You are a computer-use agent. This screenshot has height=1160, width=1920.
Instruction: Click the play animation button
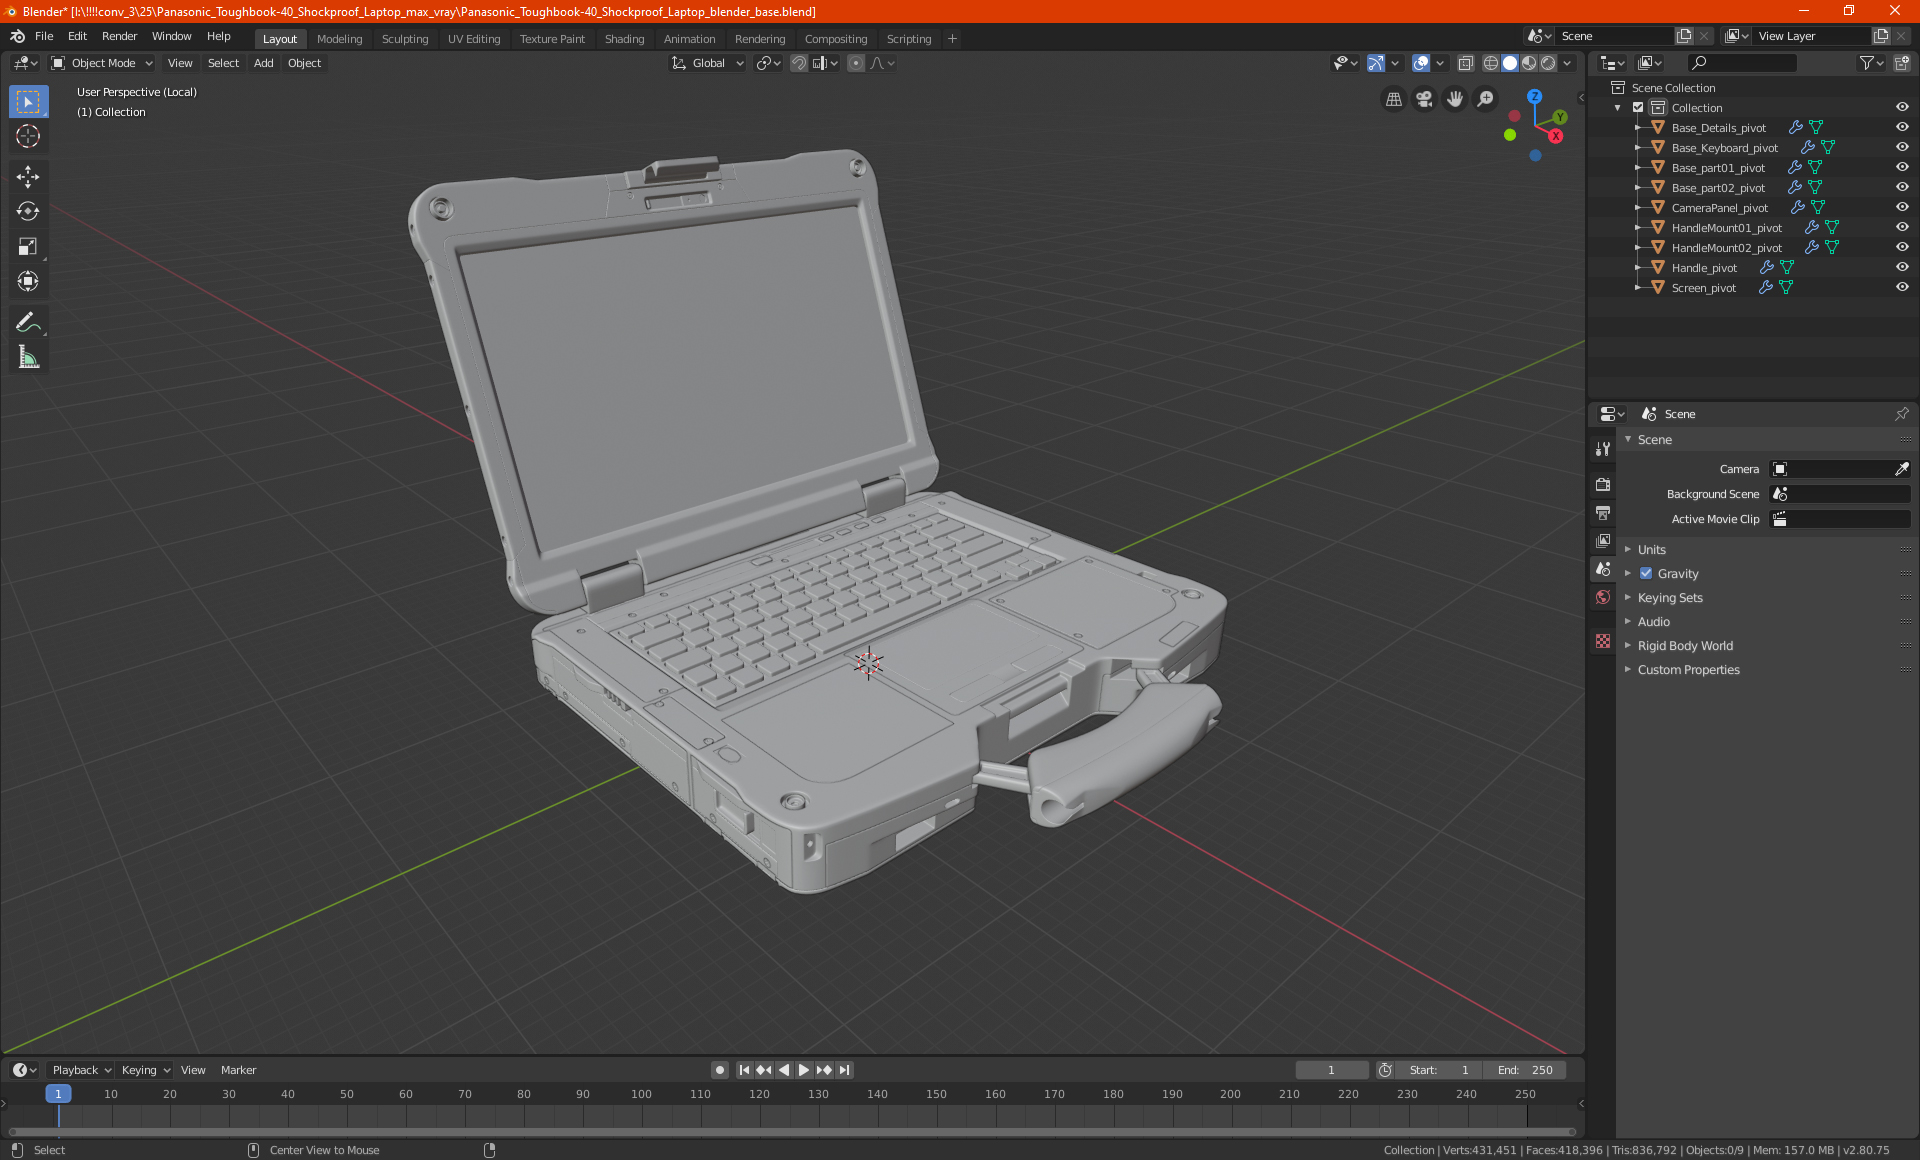click(x=804, y=1070)
